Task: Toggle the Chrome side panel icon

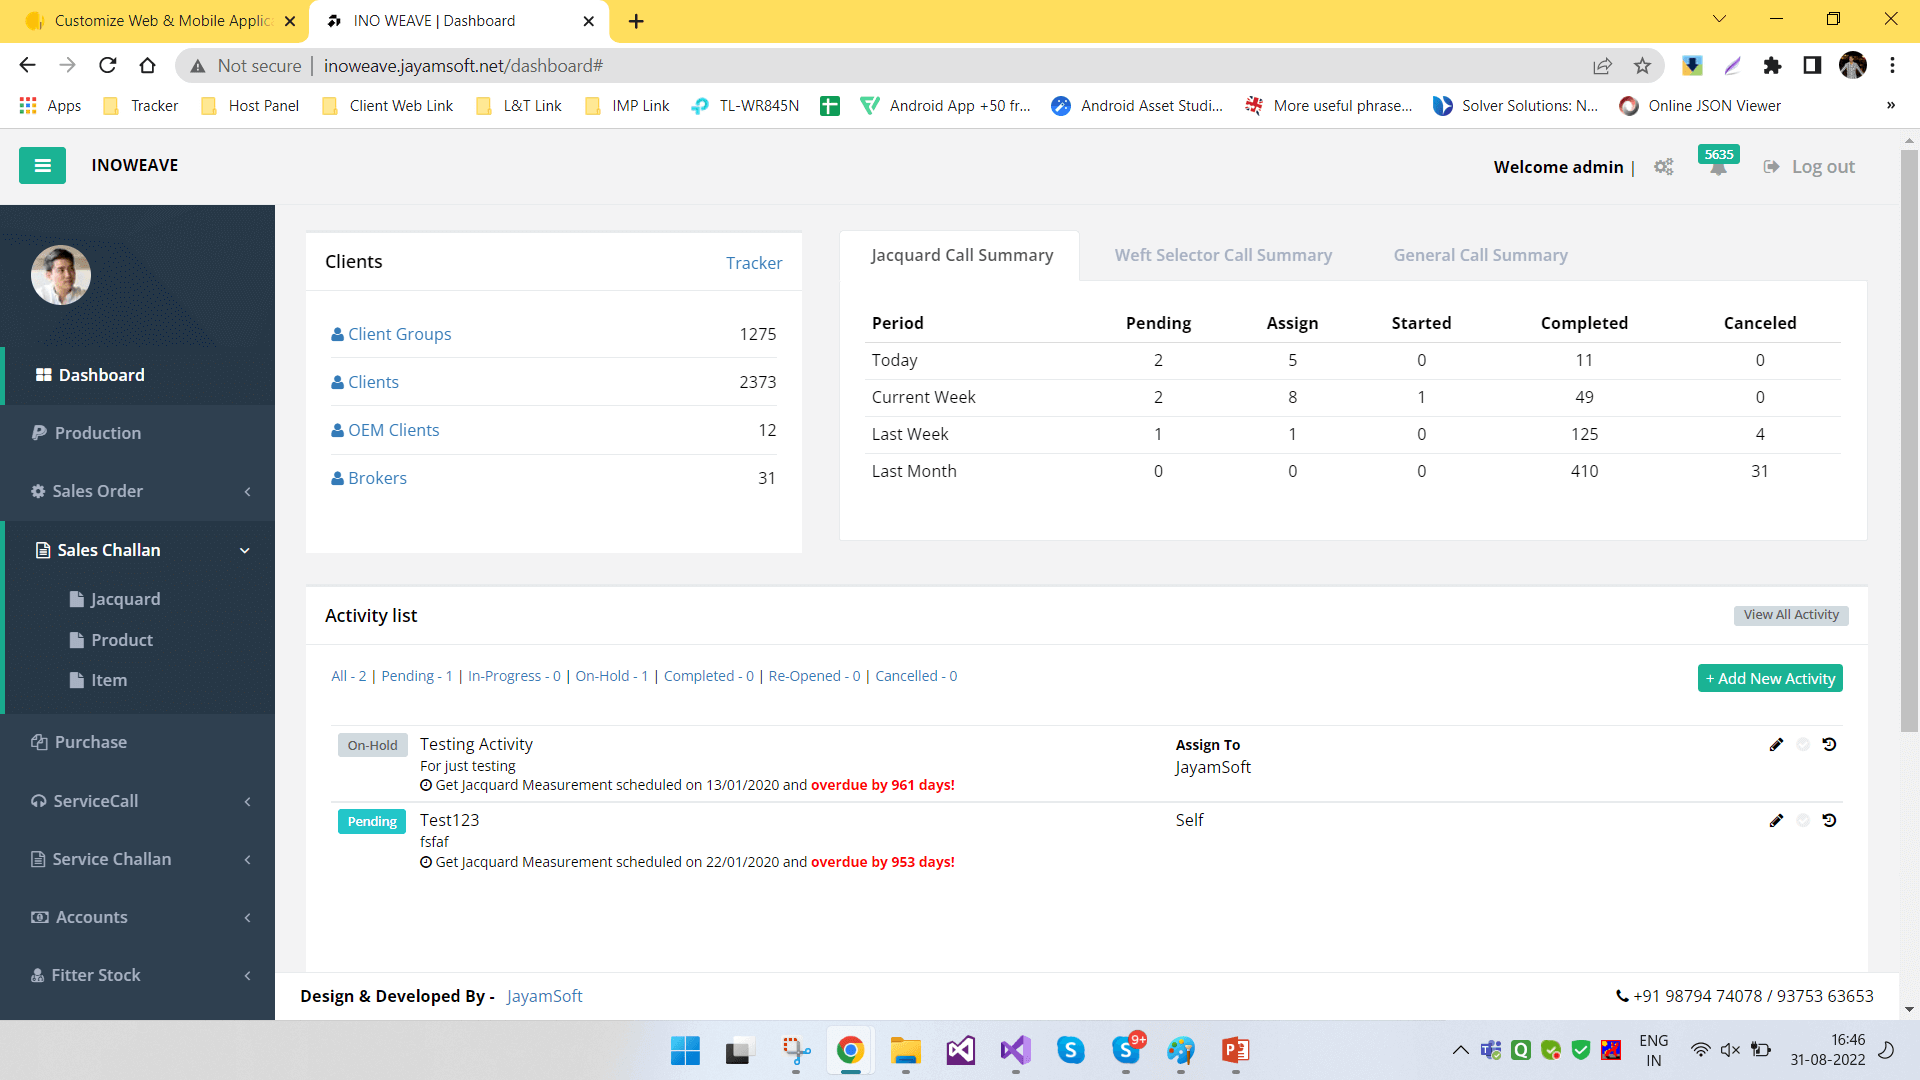Action: tap(1812, 65)
